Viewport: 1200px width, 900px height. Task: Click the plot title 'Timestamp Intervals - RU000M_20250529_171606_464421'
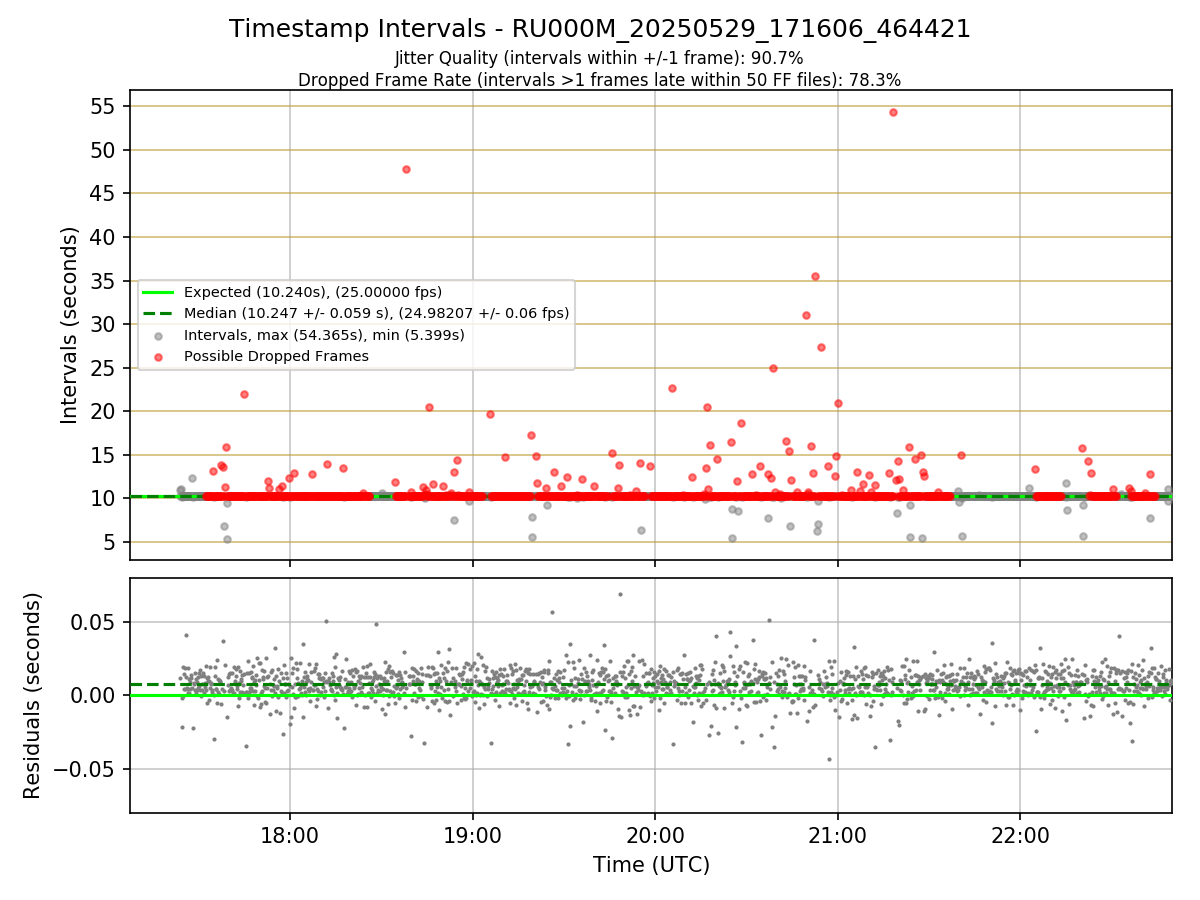[x=600, y=29]
